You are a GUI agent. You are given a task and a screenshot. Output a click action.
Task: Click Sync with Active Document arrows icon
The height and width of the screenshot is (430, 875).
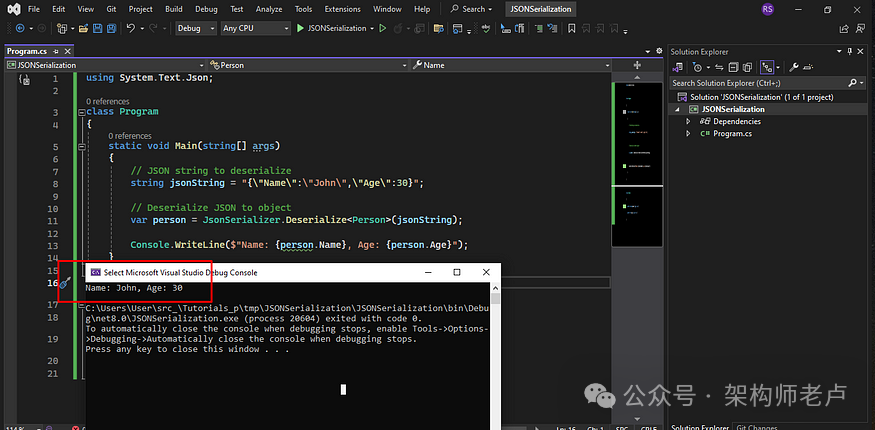(719, 67)
